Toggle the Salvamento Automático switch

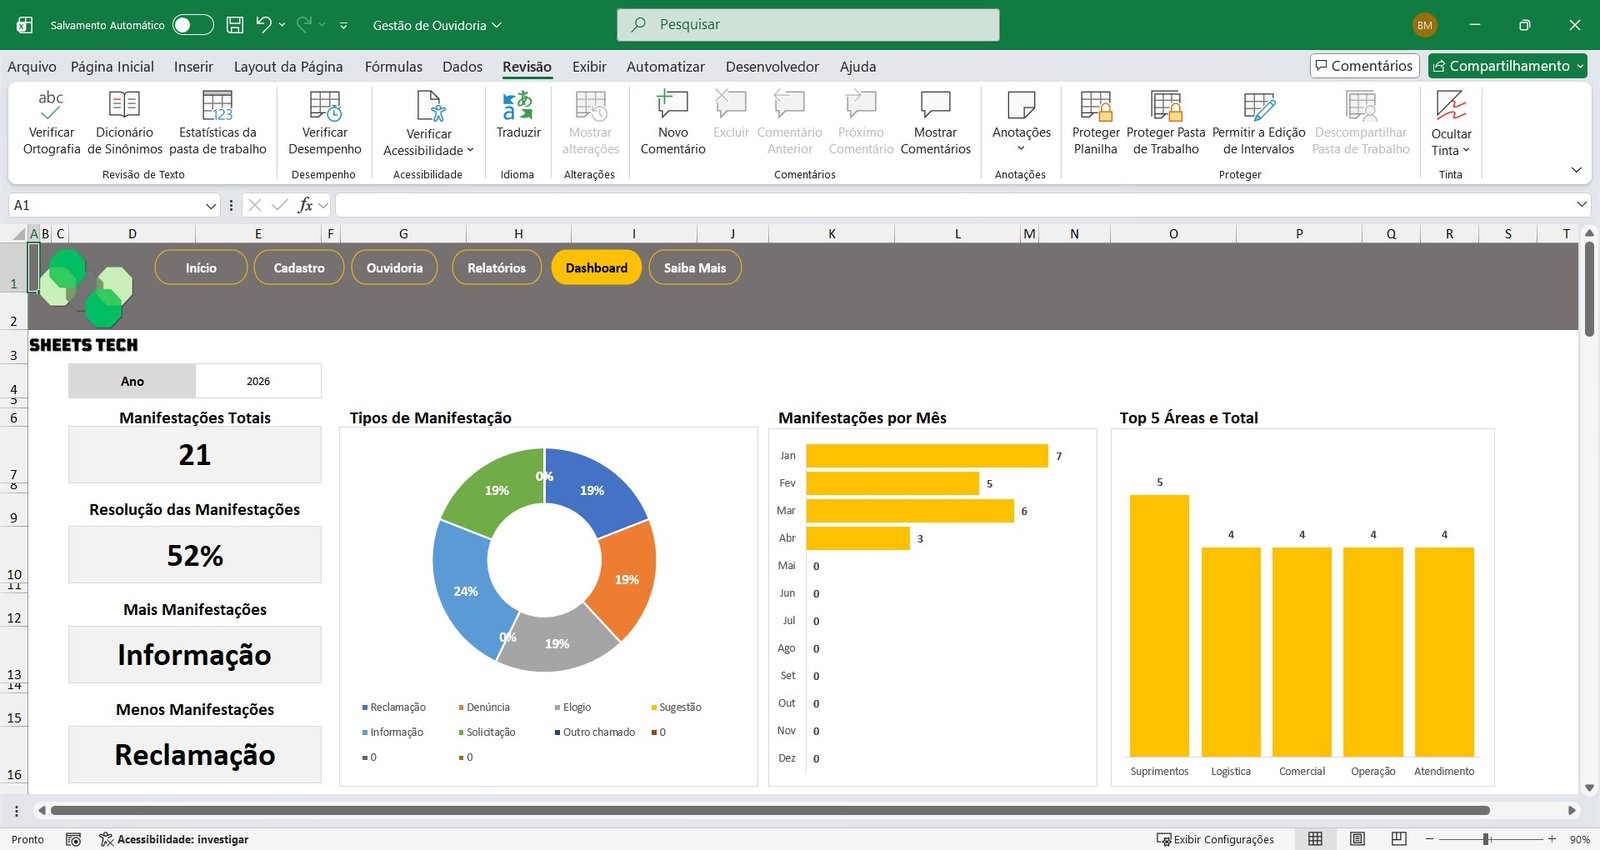point(192,25)
